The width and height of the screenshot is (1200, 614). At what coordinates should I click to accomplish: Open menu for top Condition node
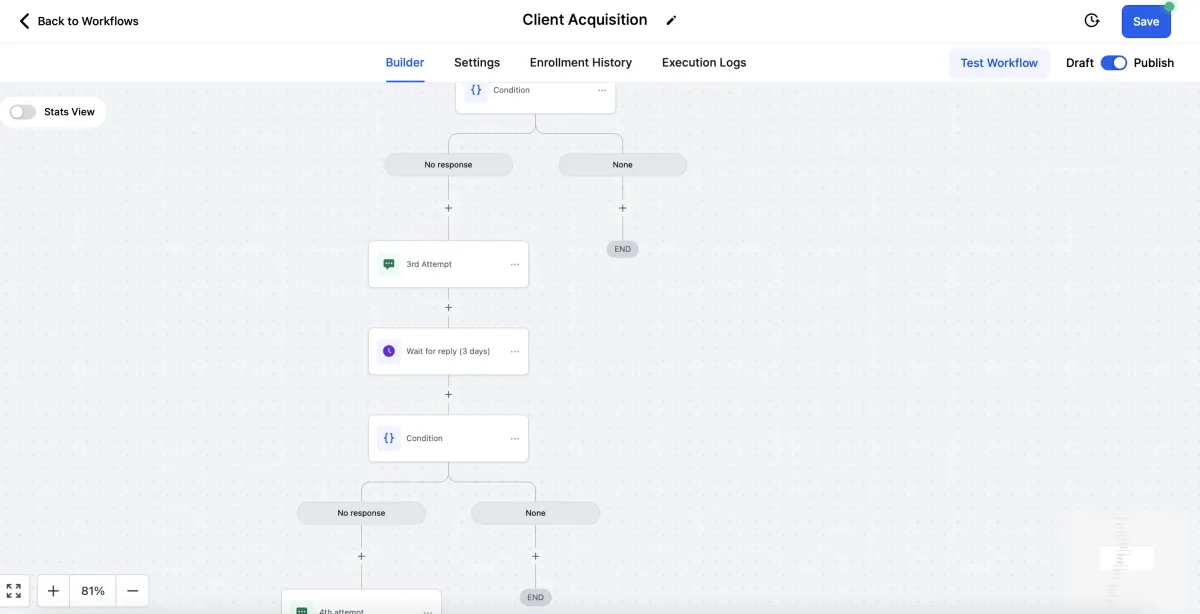pyautogui.click(x=602, y=90)
